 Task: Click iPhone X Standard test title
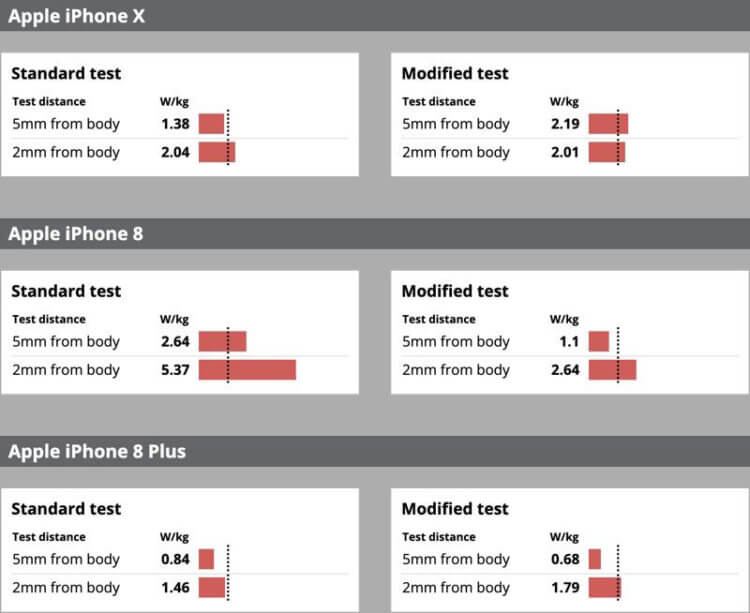click(x=66, y=74)
